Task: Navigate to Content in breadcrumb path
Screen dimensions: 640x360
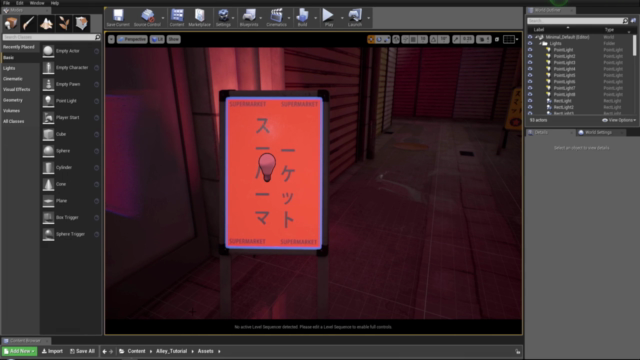Action: click(x=136, y=351)
